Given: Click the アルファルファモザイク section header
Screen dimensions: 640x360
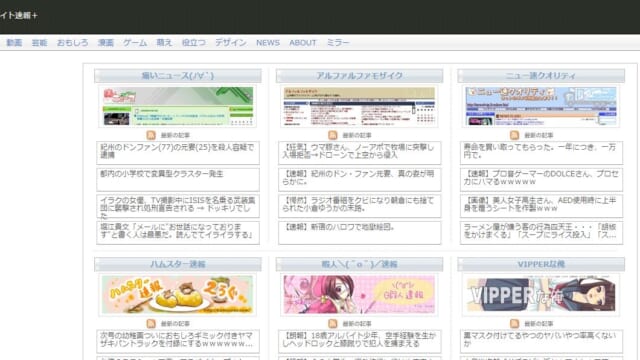Looking at the screenshot, I should pos(360,76).
